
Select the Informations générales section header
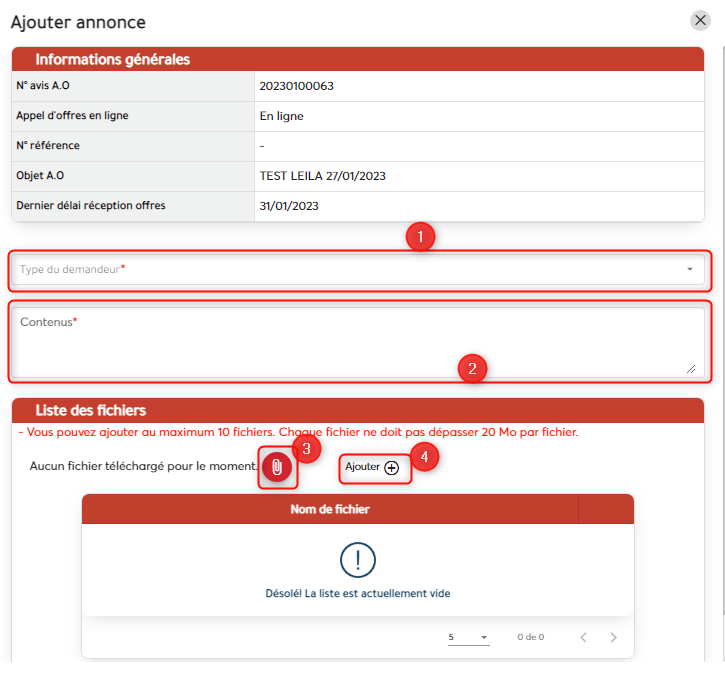click(112, 59)
